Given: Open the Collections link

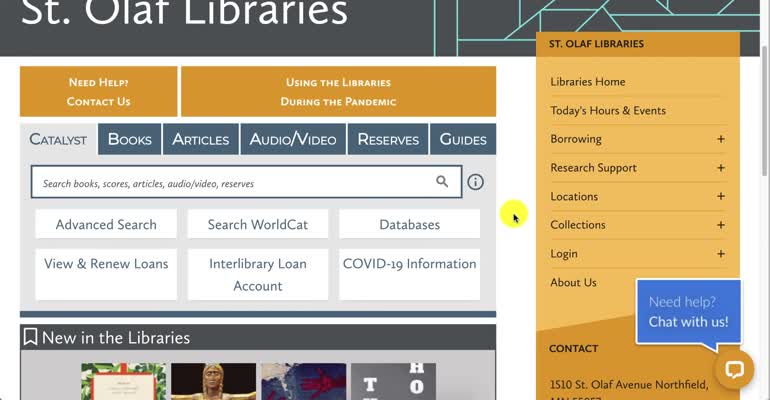Looking at the screenshot, I should click(578, 225).
